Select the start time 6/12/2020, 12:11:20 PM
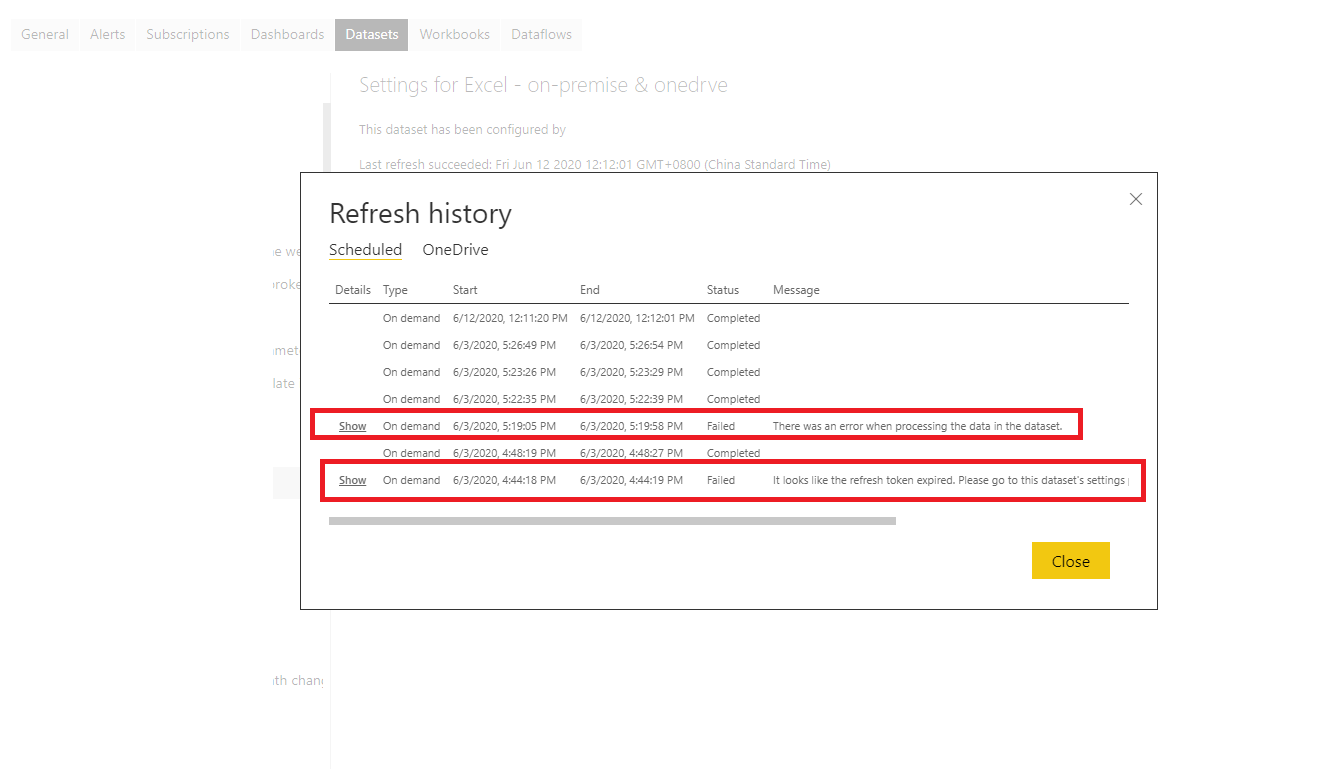1327x769 pixels. 510,318
